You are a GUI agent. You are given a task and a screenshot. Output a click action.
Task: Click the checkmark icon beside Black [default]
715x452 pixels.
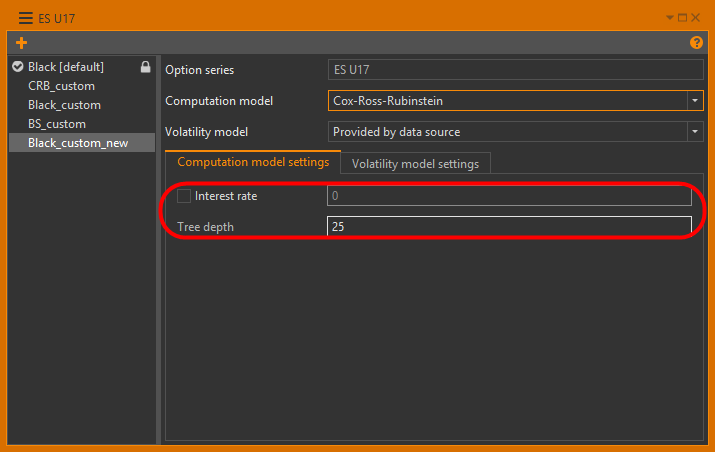pyautogui.click(x=17, y=67)
